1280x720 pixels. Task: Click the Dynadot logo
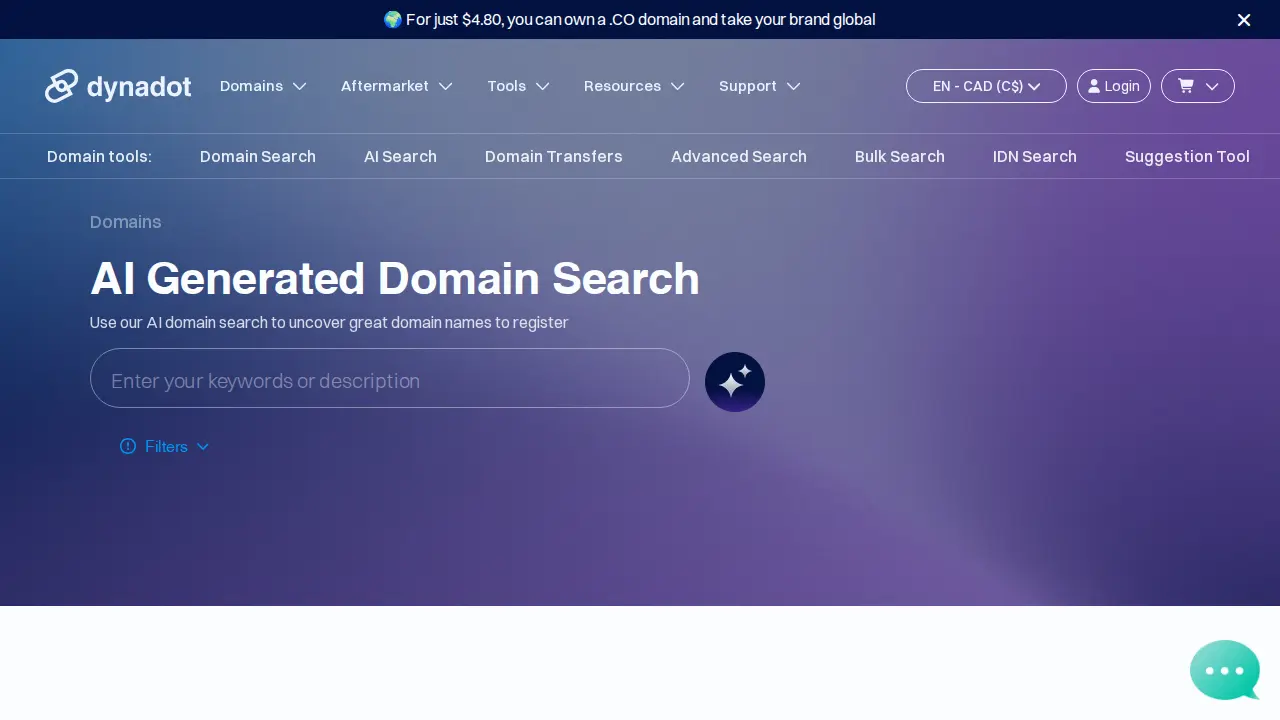(118, 86)
